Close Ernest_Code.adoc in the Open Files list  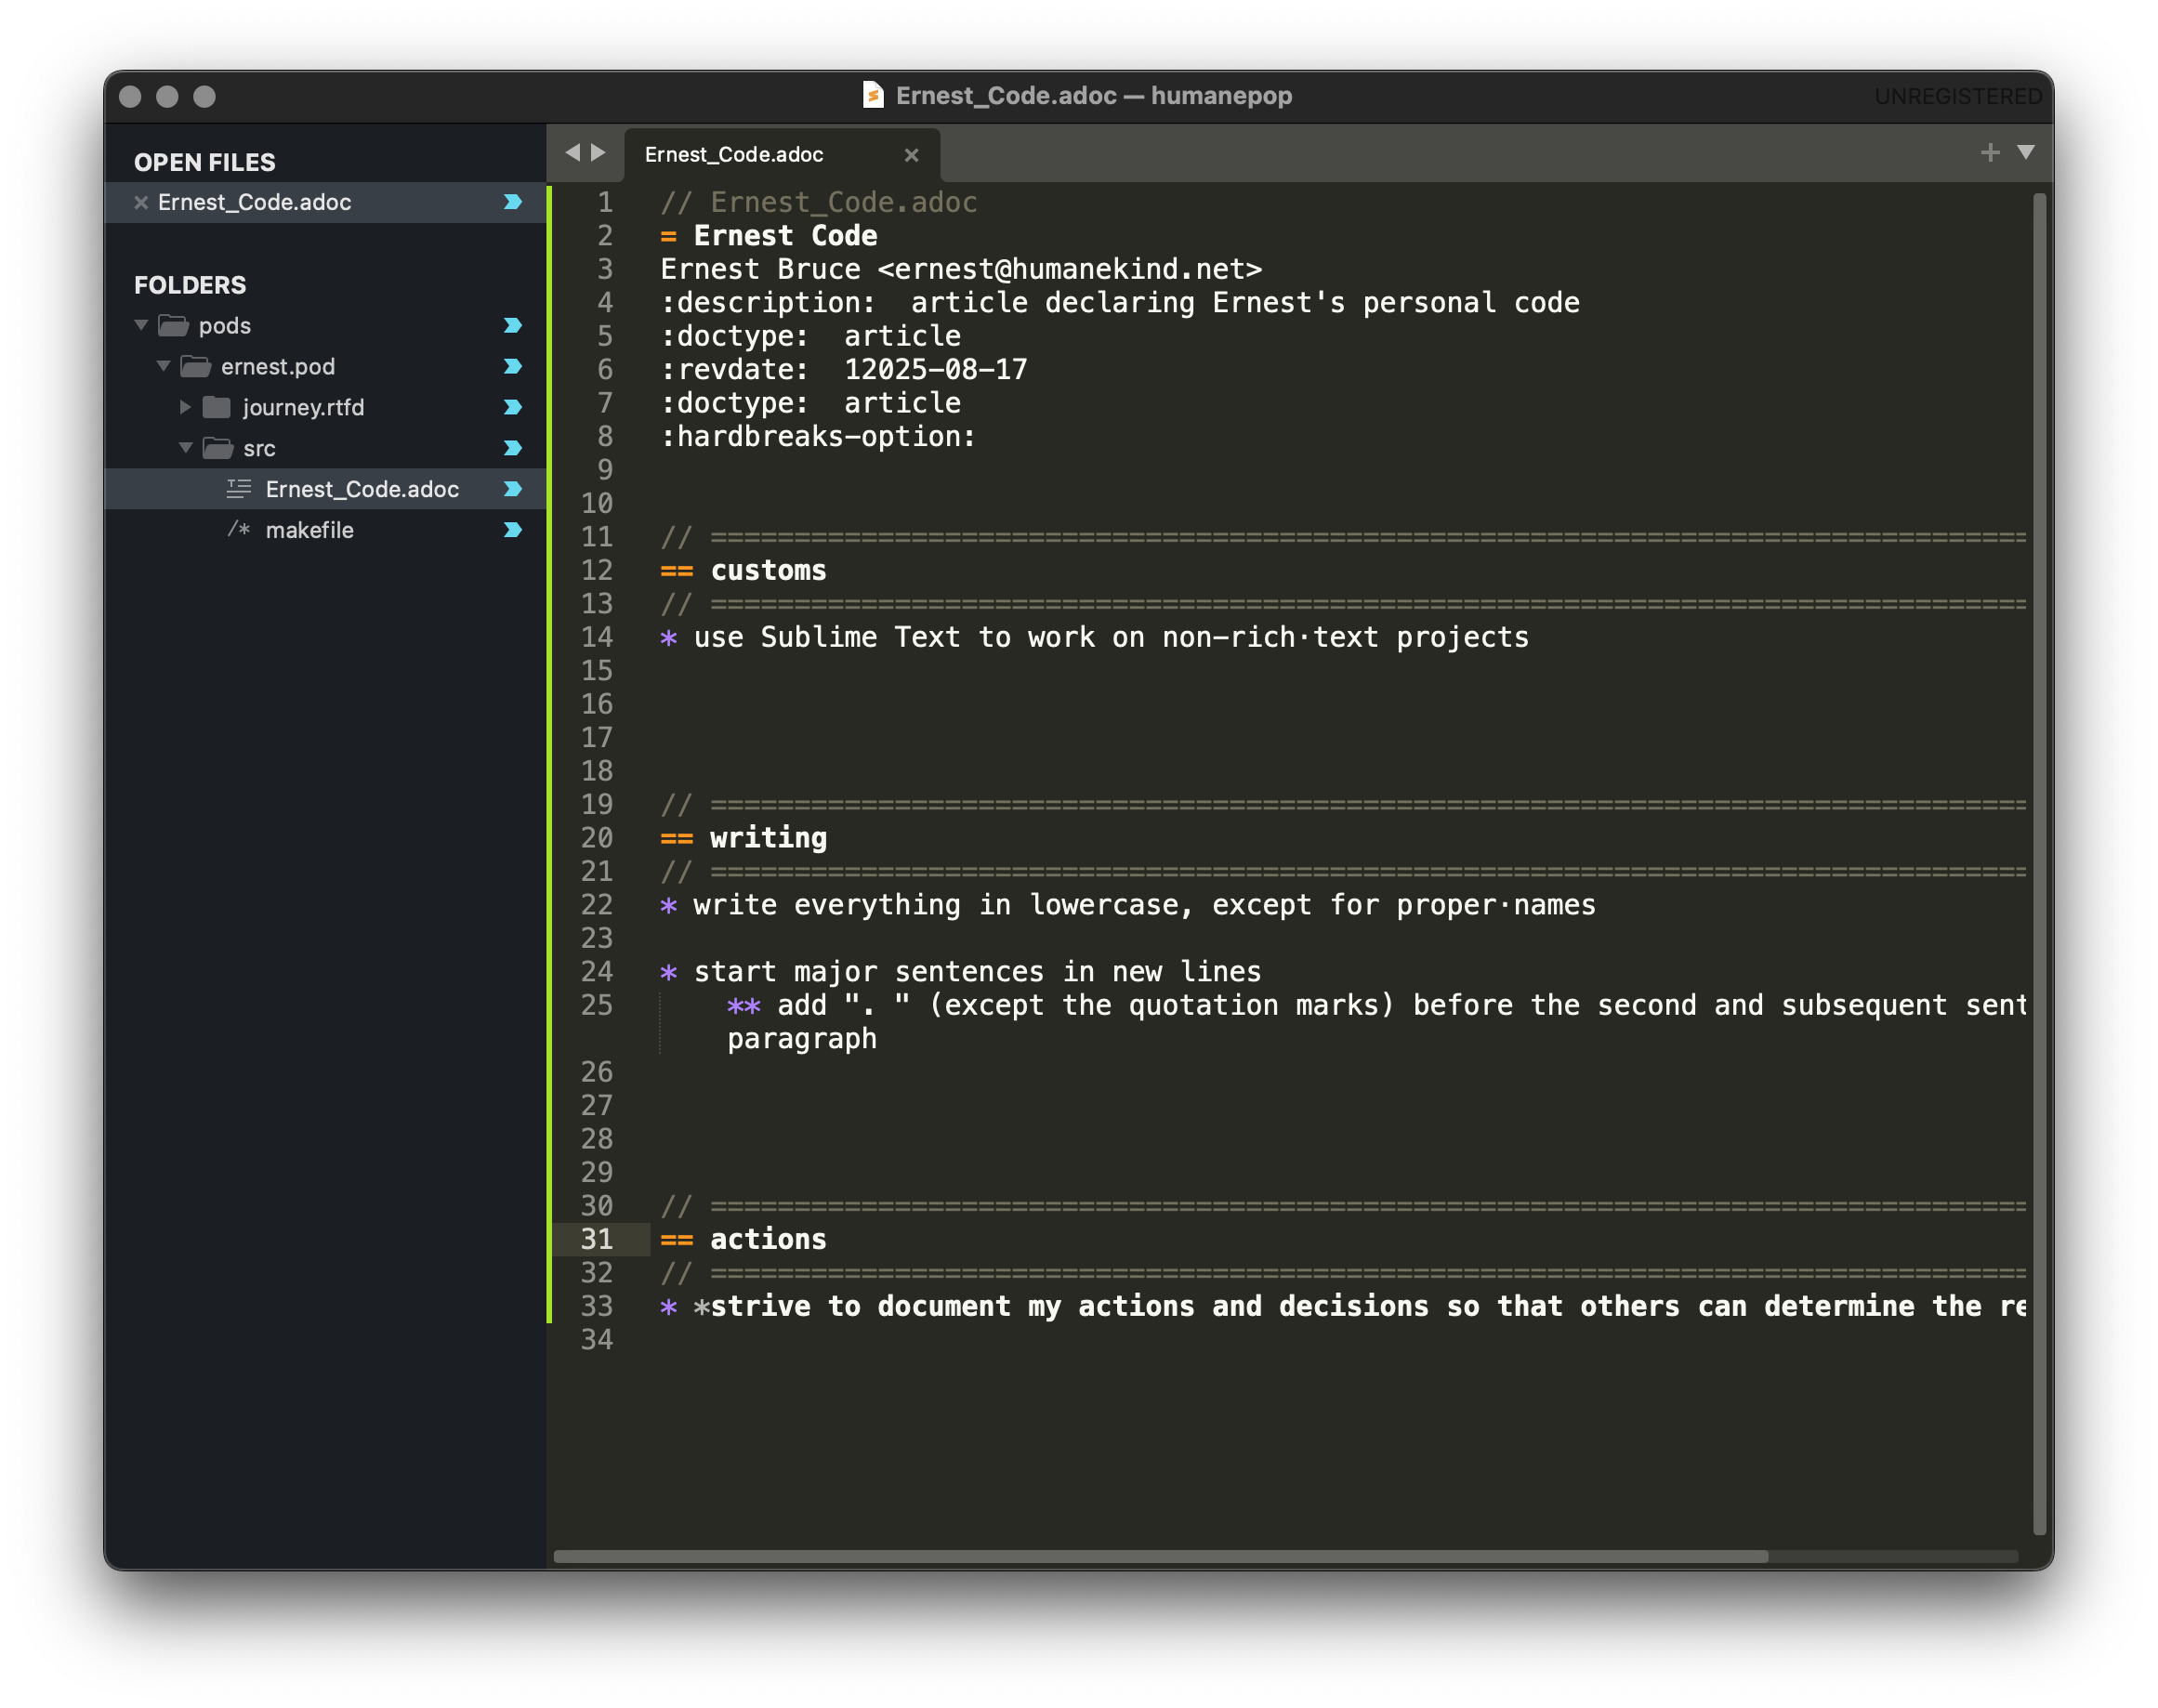(141, 203)
